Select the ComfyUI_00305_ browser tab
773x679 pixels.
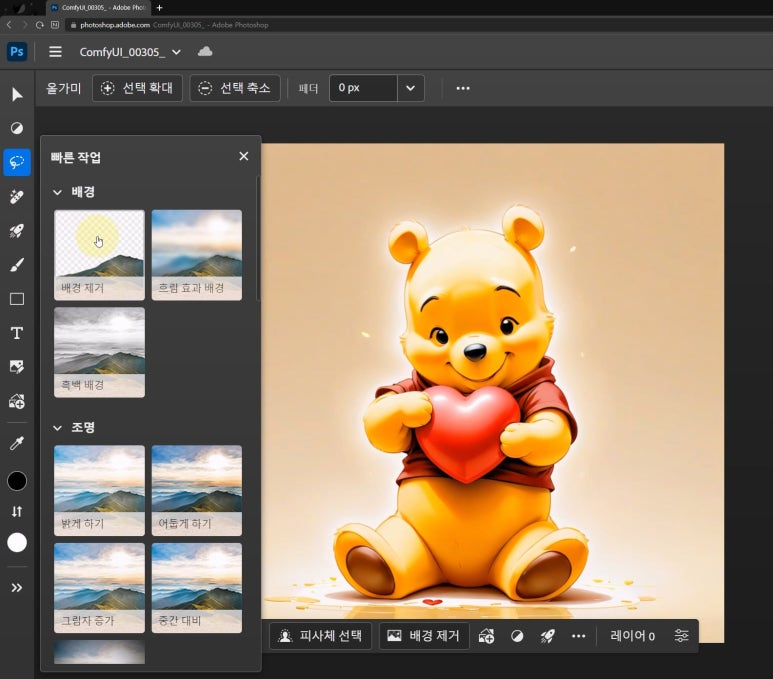pos(98,7)
